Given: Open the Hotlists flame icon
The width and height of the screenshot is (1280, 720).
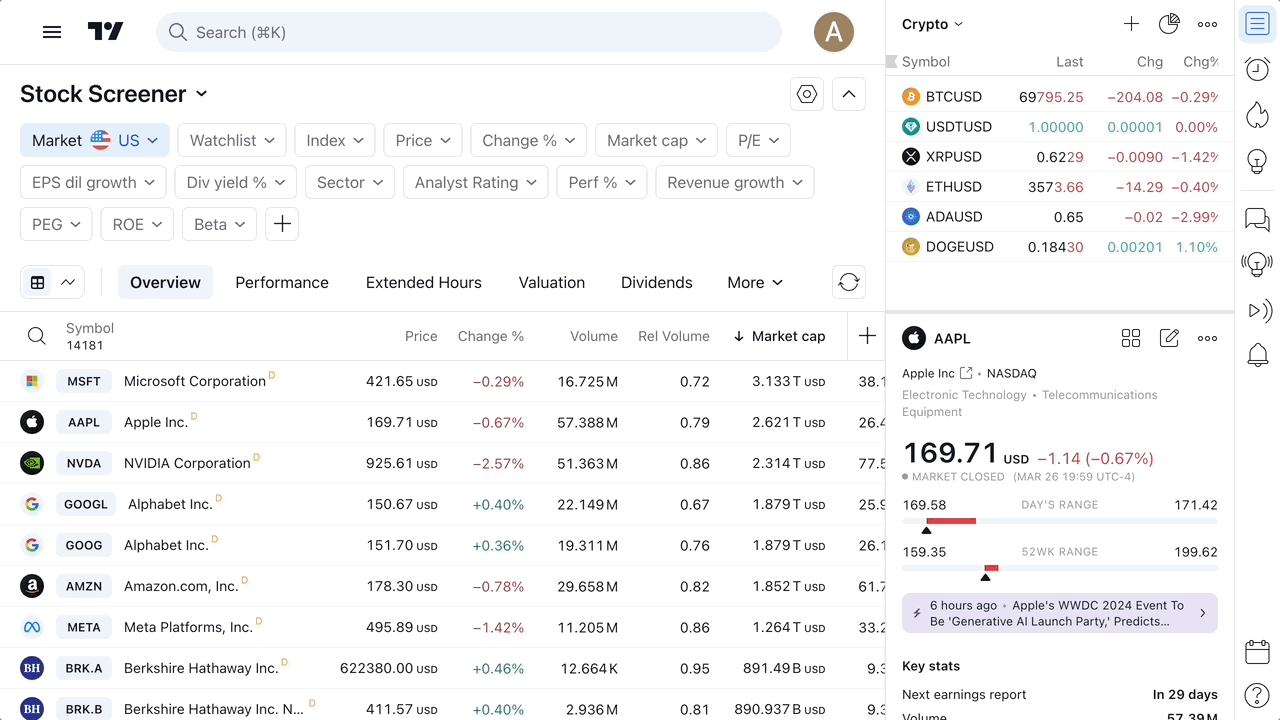Looking at the screenshot, I should [1257, 114].
